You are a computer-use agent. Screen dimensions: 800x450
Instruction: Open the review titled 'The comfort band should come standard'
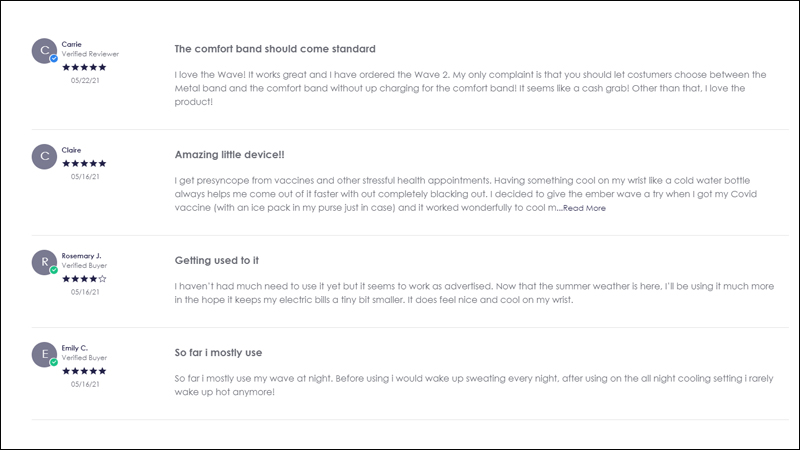point(275,49)
